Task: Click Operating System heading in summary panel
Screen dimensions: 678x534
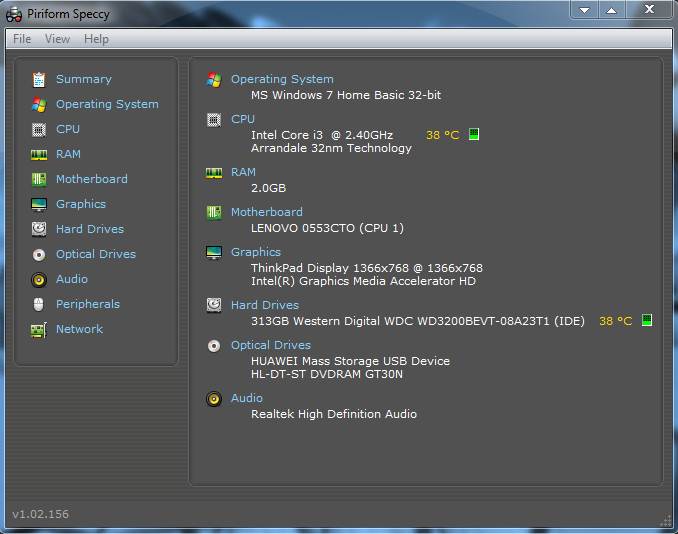Action: coord(282,79)
